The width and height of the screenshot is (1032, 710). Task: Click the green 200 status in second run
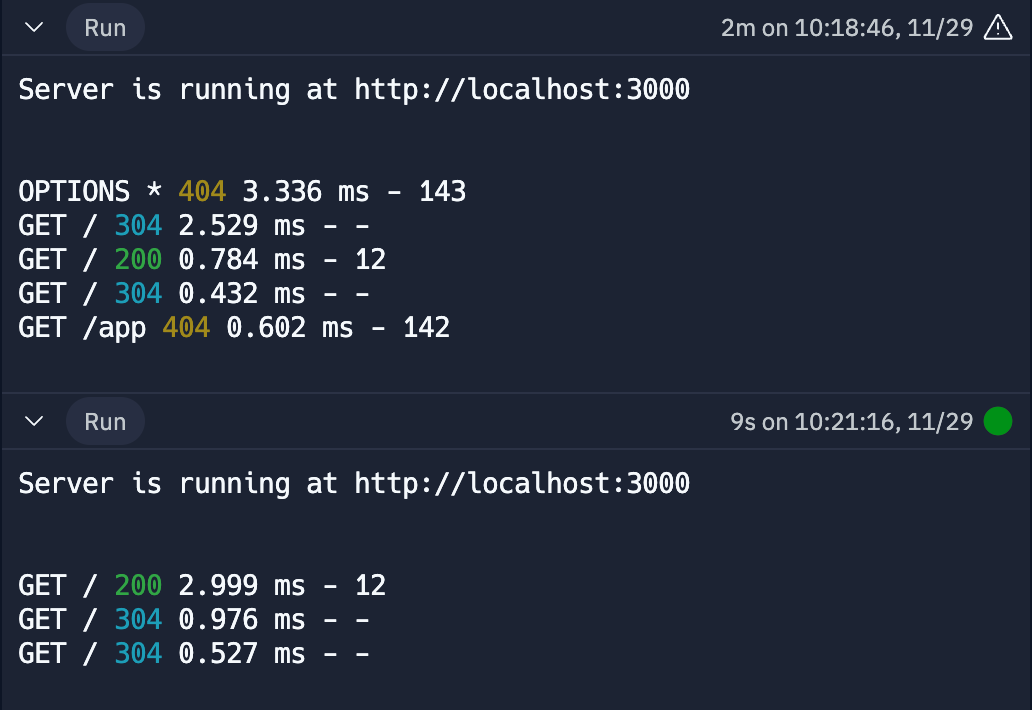click(x=138, y=585)
